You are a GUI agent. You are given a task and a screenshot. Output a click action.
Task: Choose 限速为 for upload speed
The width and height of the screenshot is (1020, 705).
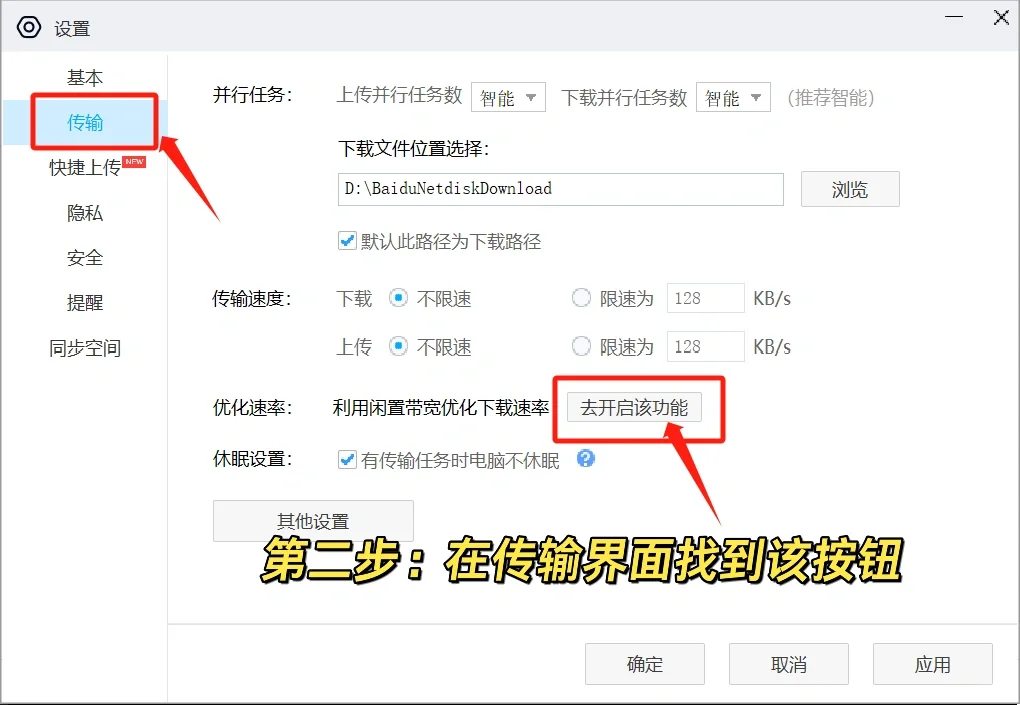(581, 347)
